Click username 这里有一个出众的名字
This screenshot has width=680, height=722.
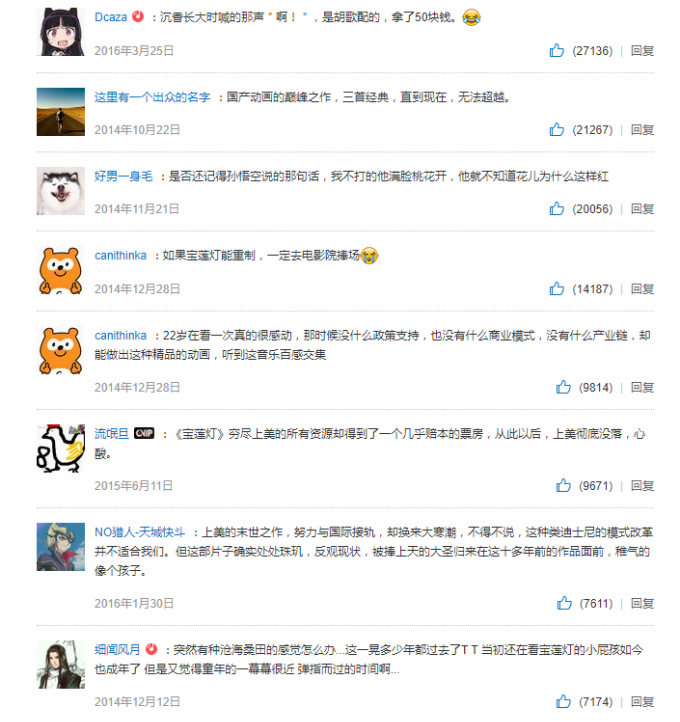pyautogui.click(x=152, y=97)
